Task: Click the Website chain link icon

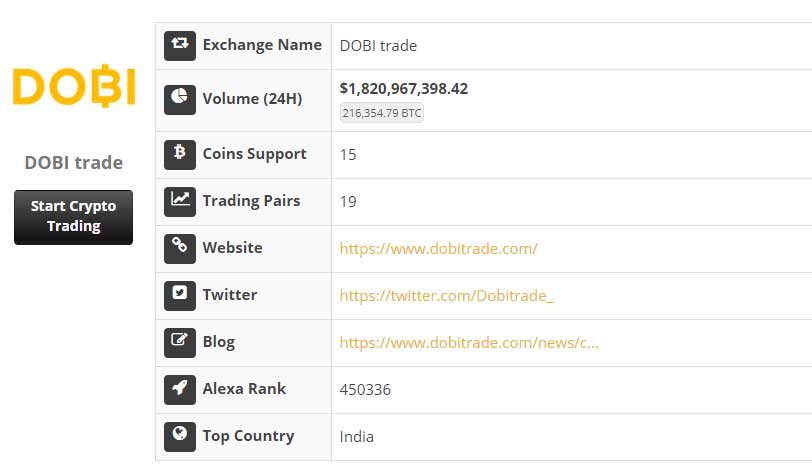Action: [180, 248]
